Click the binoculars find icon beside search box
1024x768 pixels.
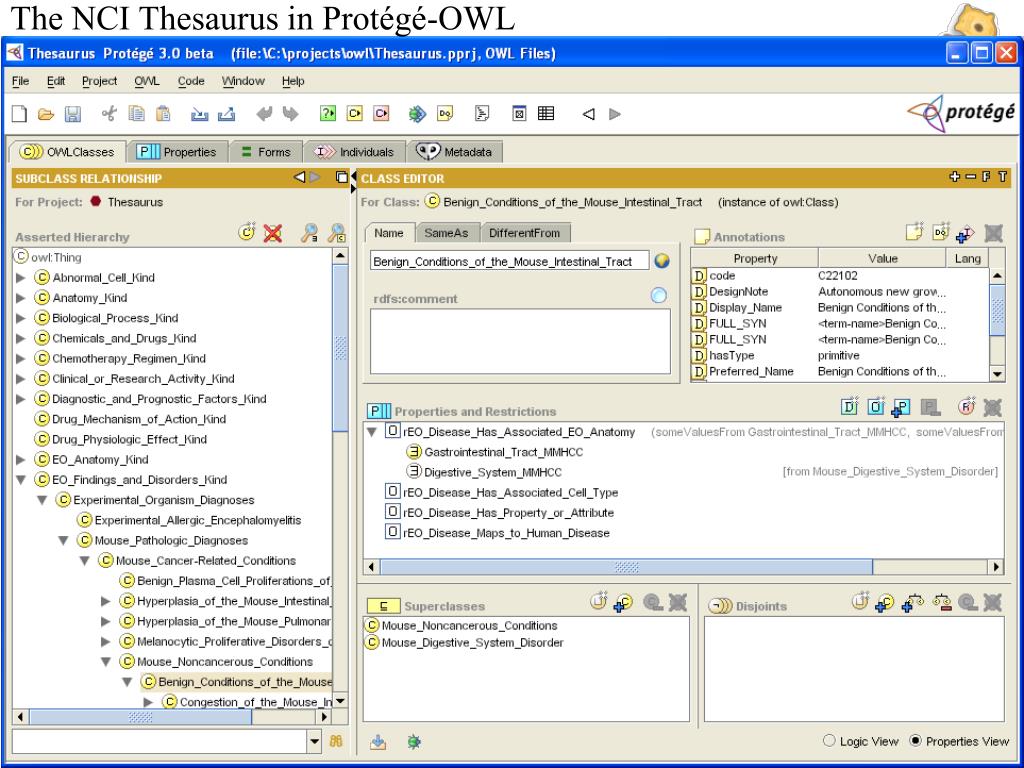click(336, 741)
